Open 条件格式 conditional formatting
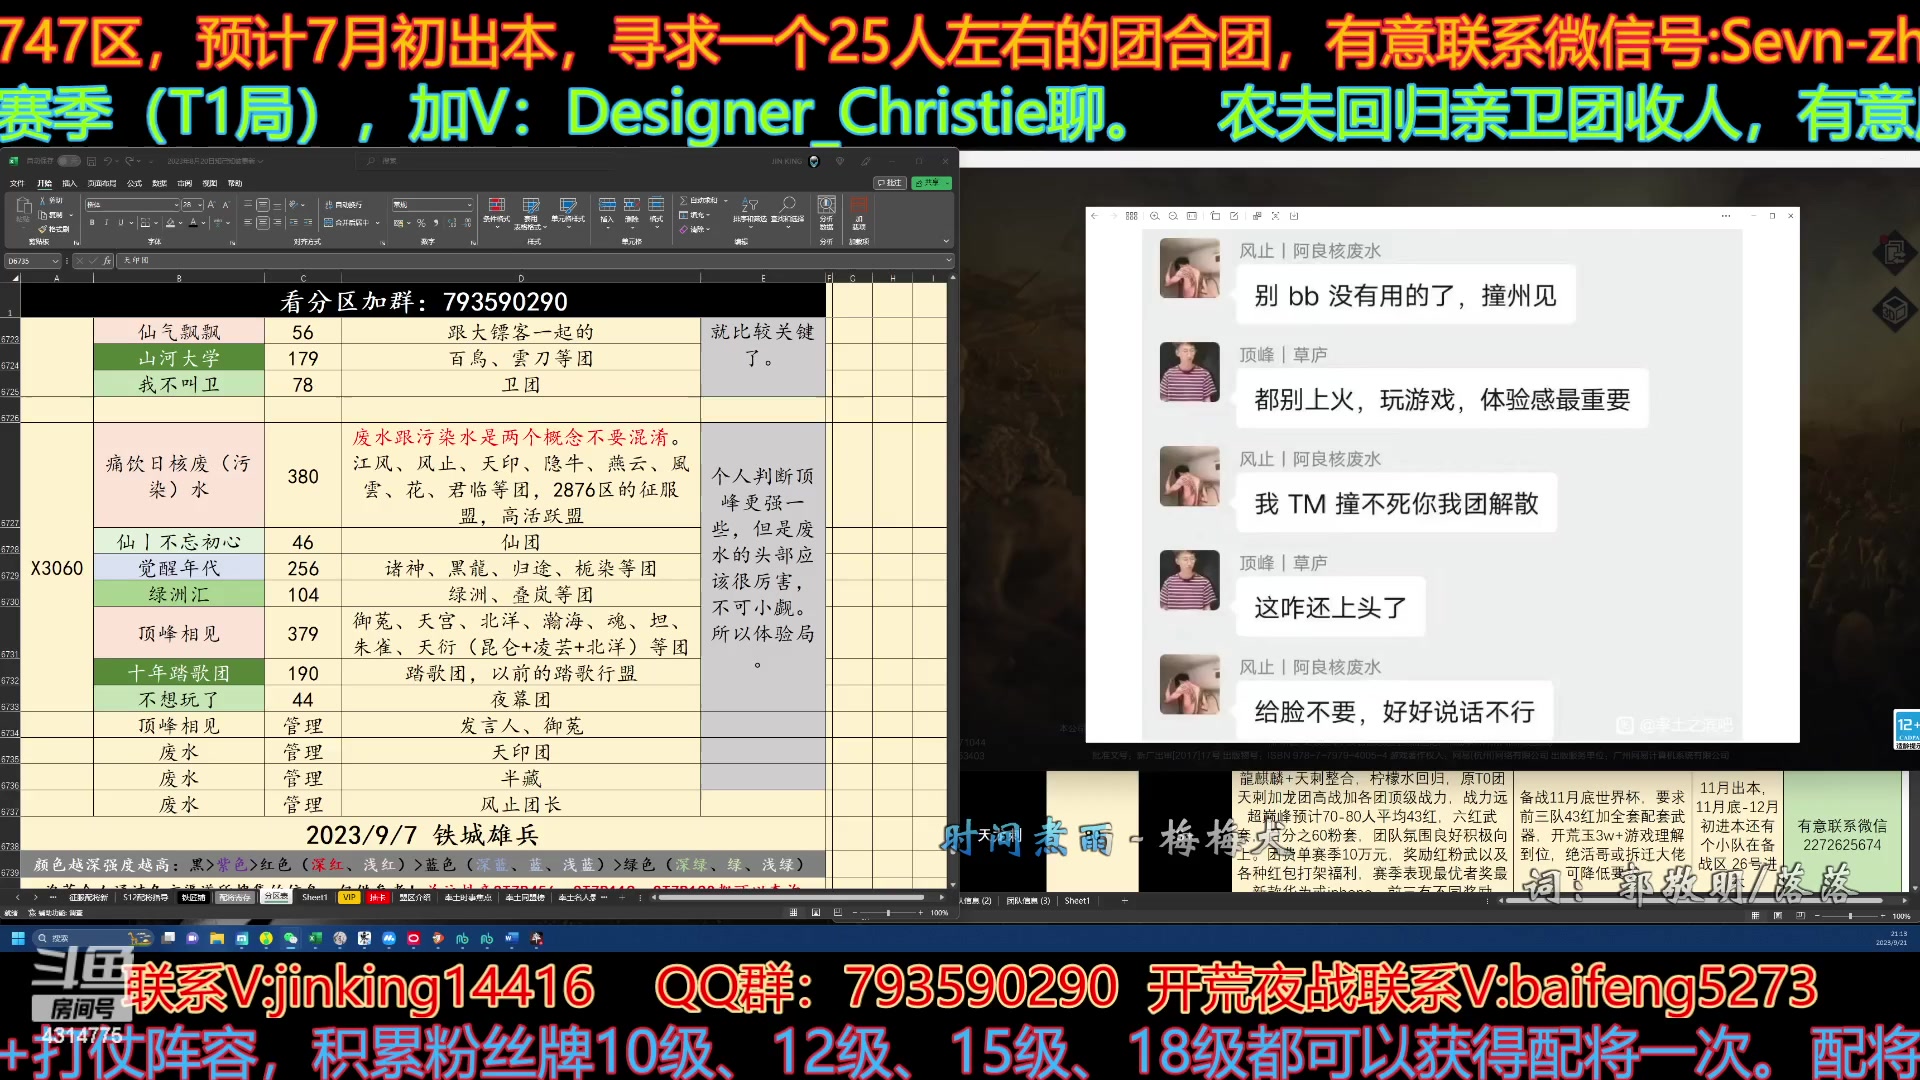This screenshot has height=1080, width=1920. pos(496,211)
